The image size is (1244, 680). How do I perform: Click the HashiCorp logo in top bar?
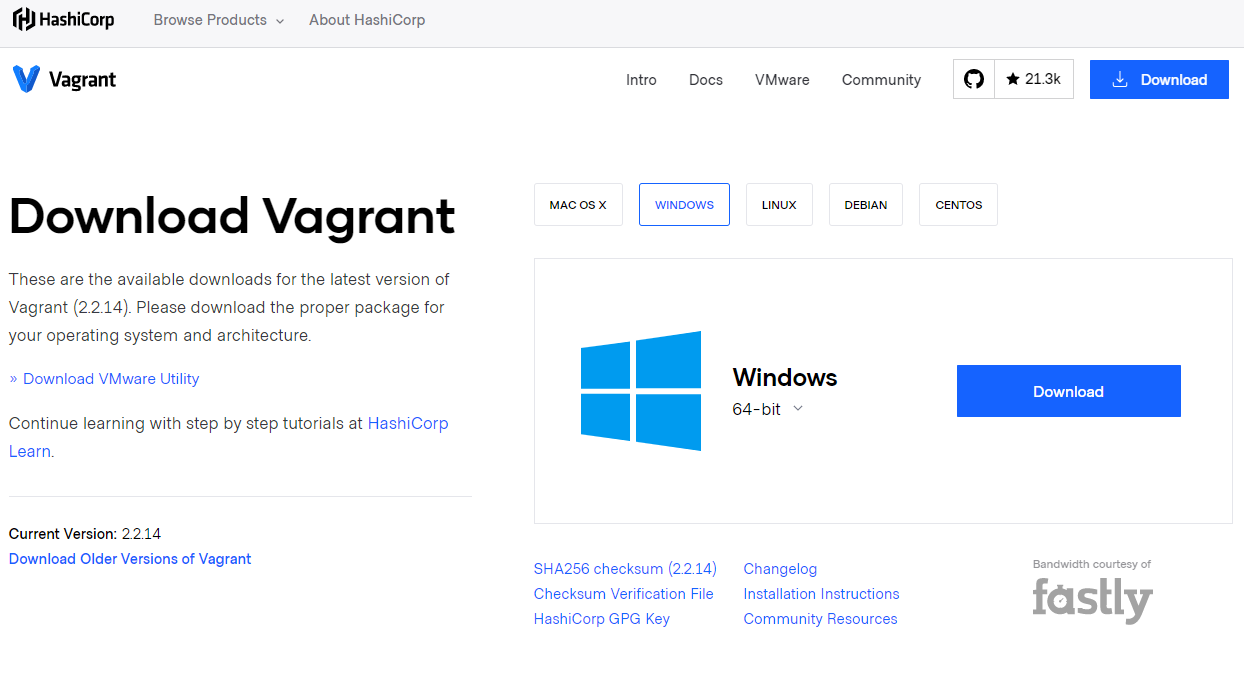63,20
